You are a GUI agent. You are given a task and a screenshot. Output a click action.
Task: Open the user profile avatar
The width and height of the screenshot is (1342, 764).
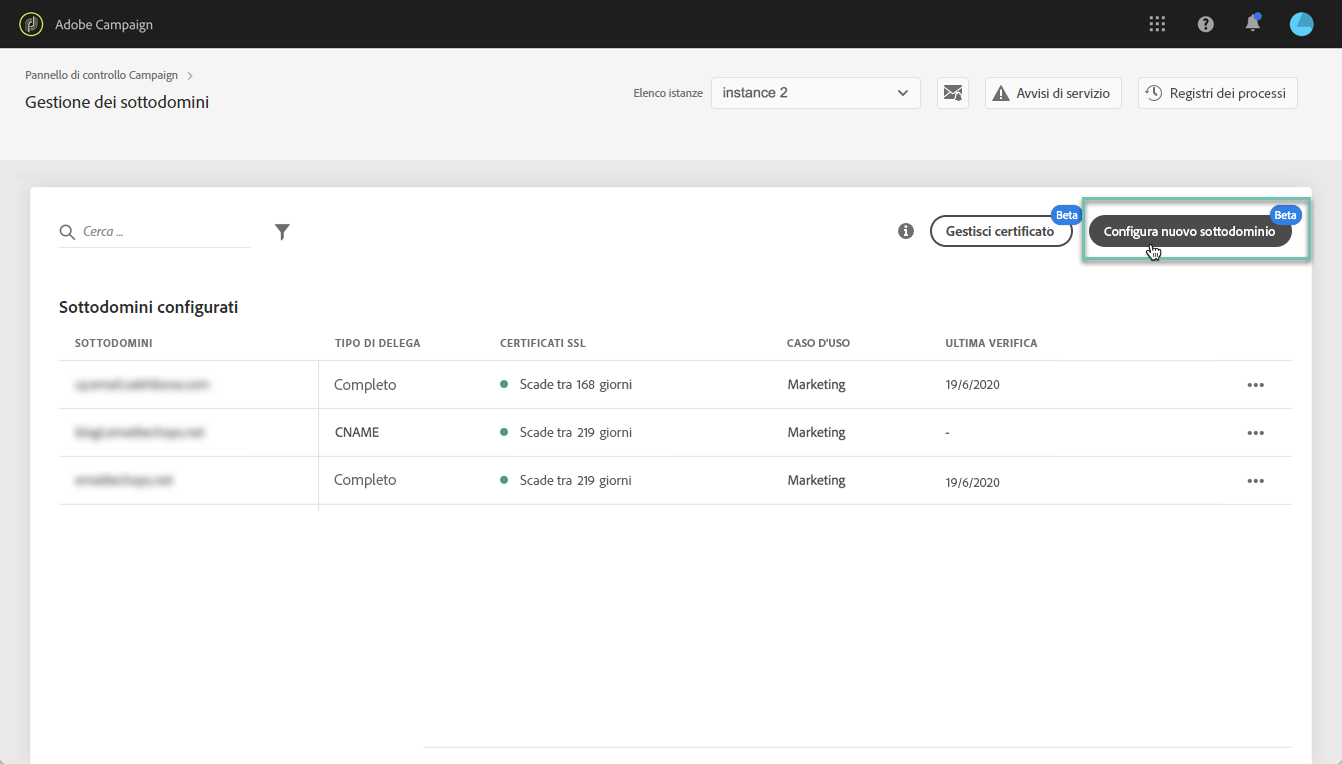click(1301, 24)
